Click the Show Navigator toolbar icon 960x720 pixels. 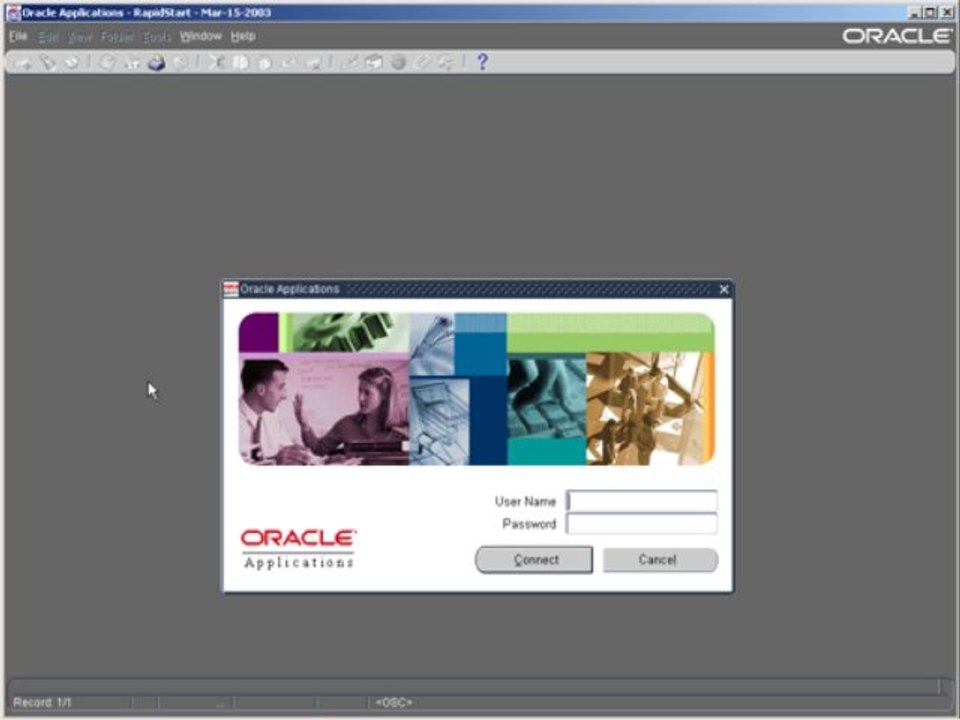coord(72,63)
